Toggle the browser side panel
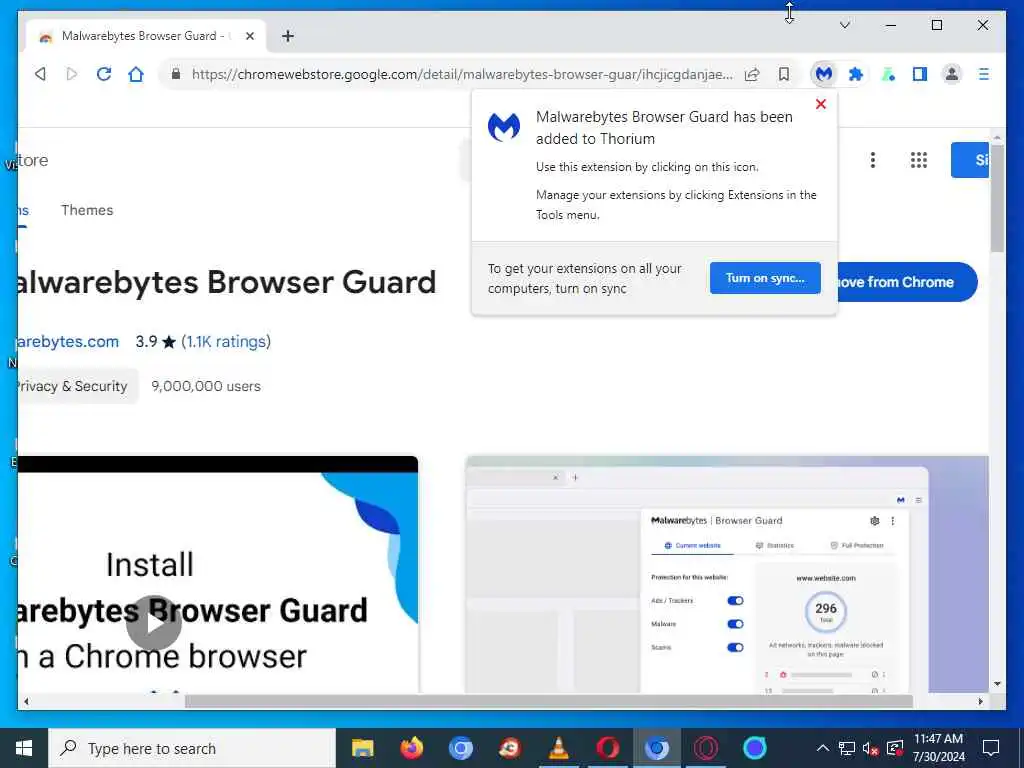This screenshot has height=768, width=1024. point(920,74)
